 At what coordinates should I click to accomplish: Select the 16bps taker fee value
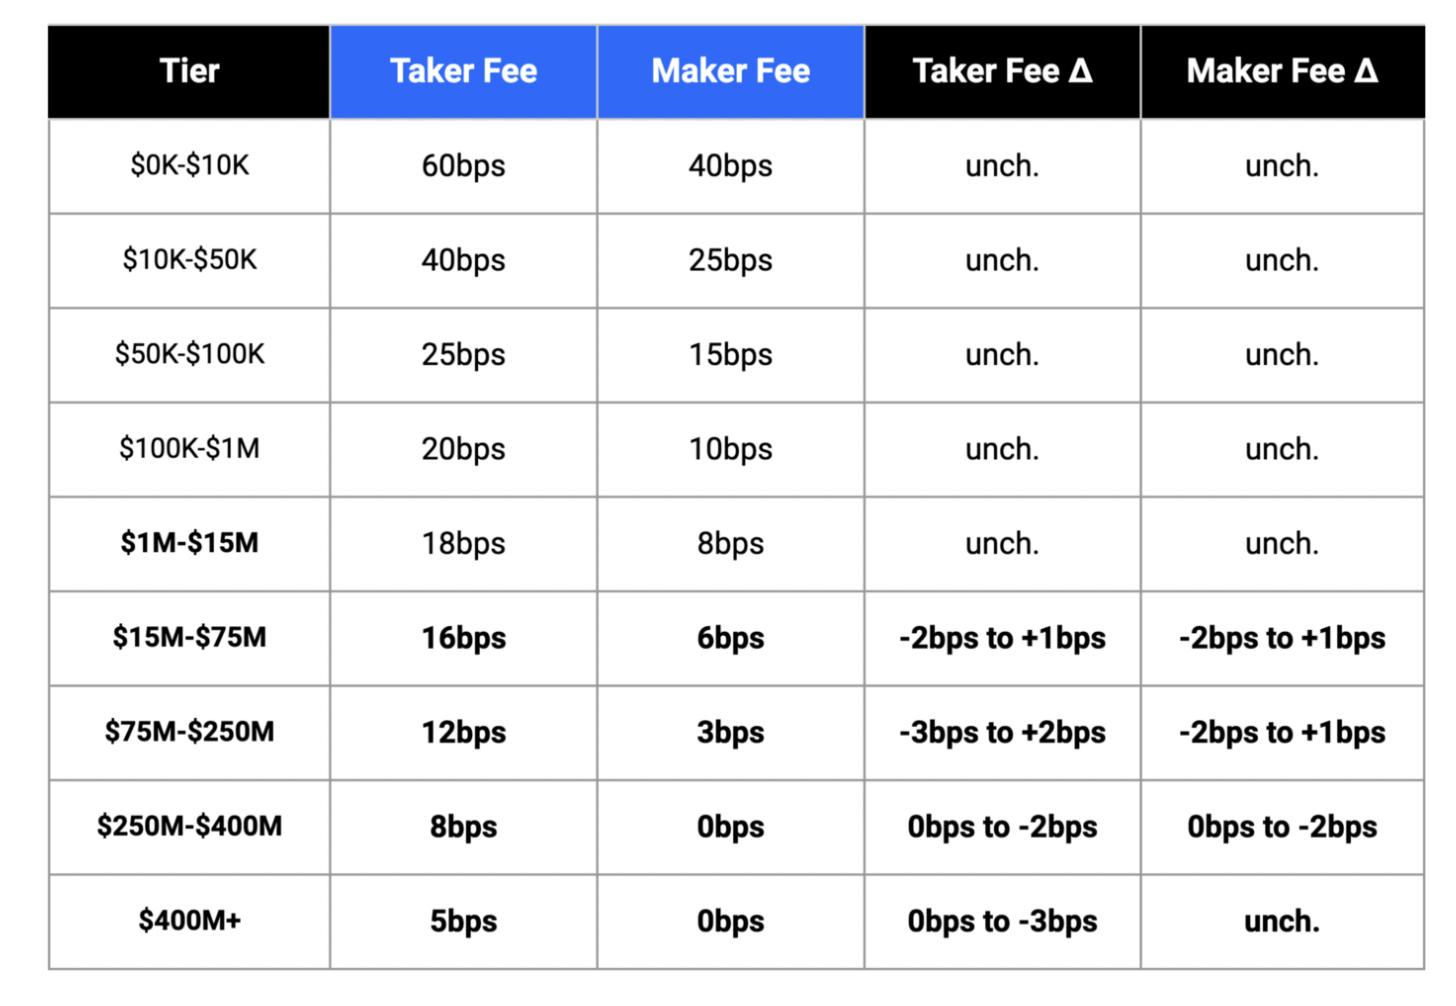[x=463, y=638]
